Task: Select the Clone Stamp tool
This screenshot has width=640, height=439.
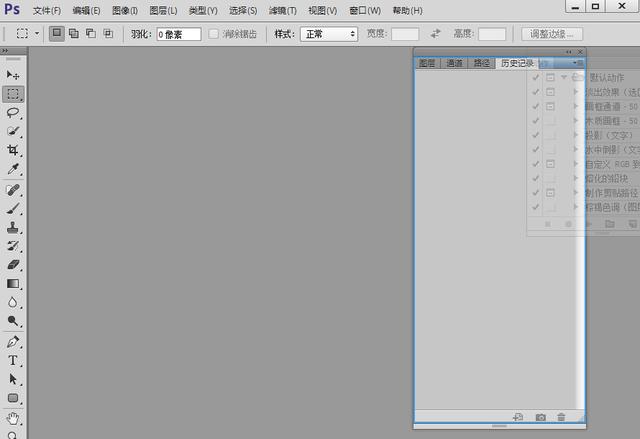Action: coord(13,227)
